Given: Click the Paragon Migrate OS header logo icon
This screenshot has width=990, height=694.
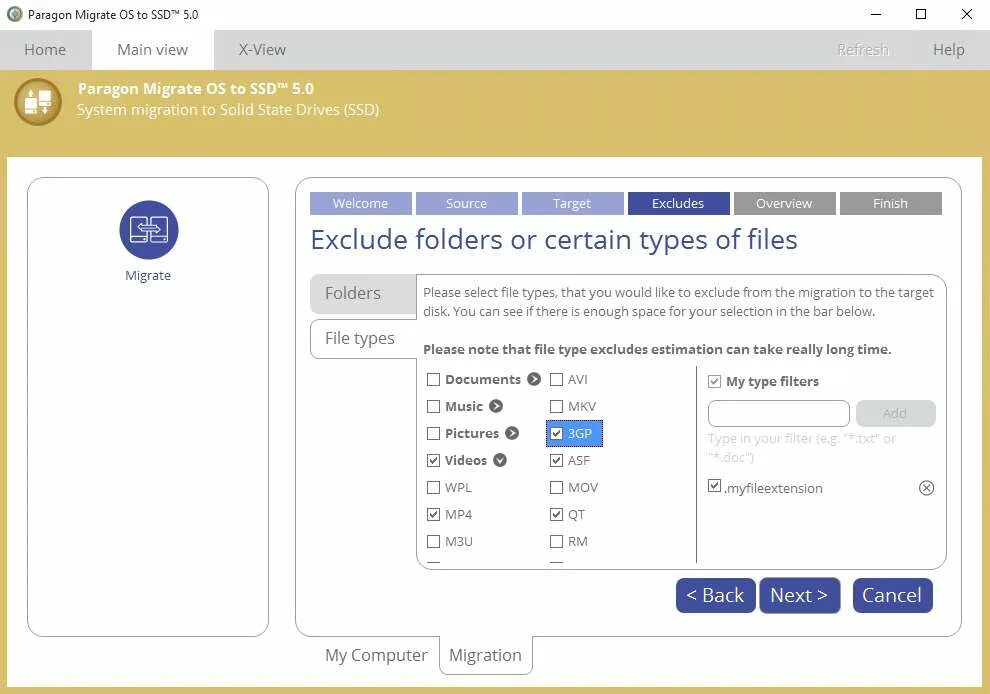Looking at the screenshot, I should coord(38,101).
